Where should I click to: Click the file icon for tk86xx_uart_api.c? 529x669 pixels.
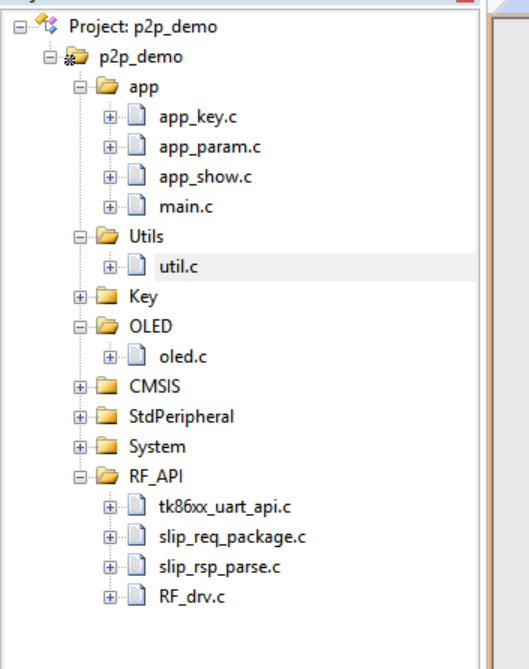[137, 505]
